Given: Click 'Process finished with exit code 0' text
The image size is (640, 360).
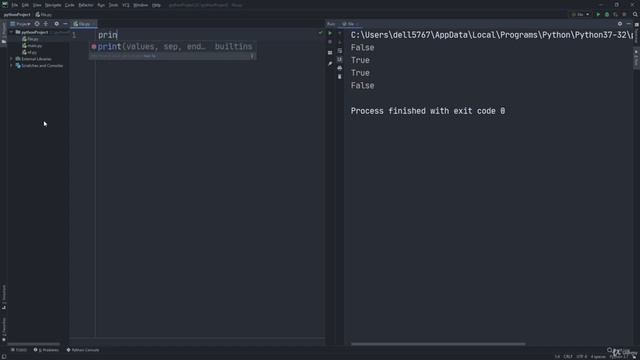Looking at the screenshot, I should pos(428,111).
